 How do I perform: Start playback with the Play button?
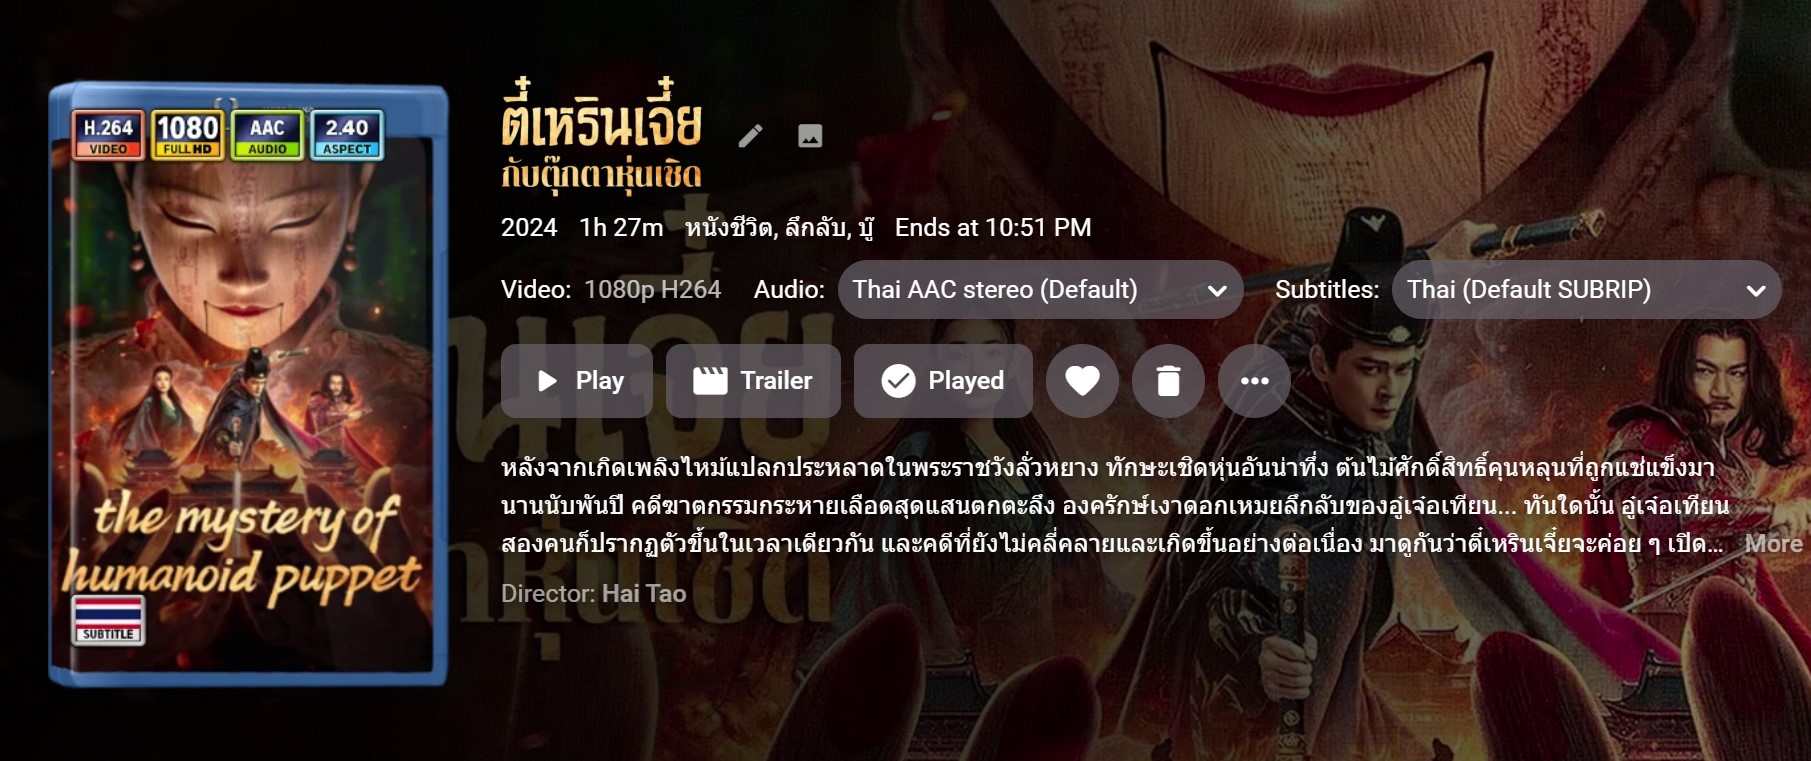pyautogui.click(x=577, y=381)
